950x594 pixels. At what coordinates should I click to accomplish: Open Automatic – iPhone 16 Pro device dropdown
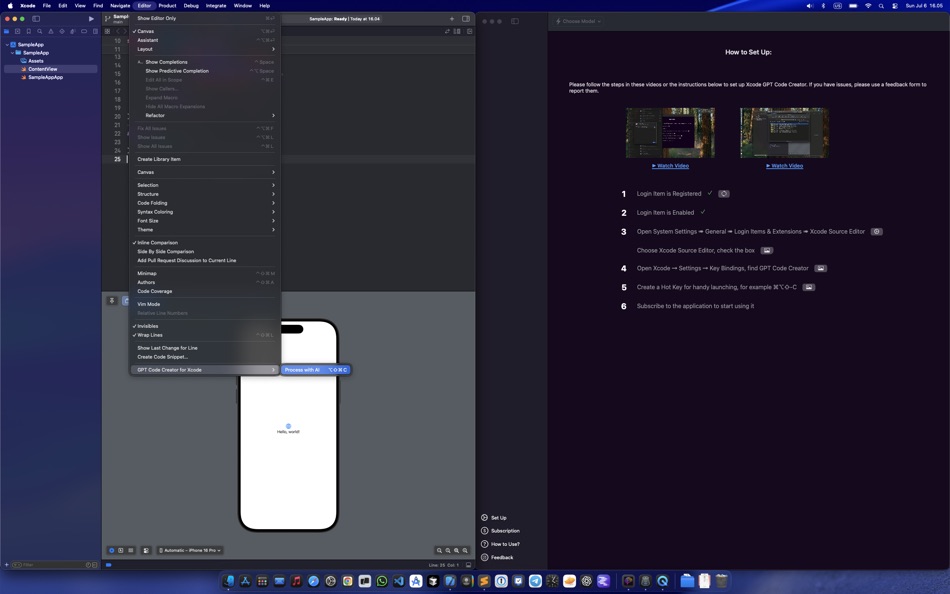[x=190, y=550]
